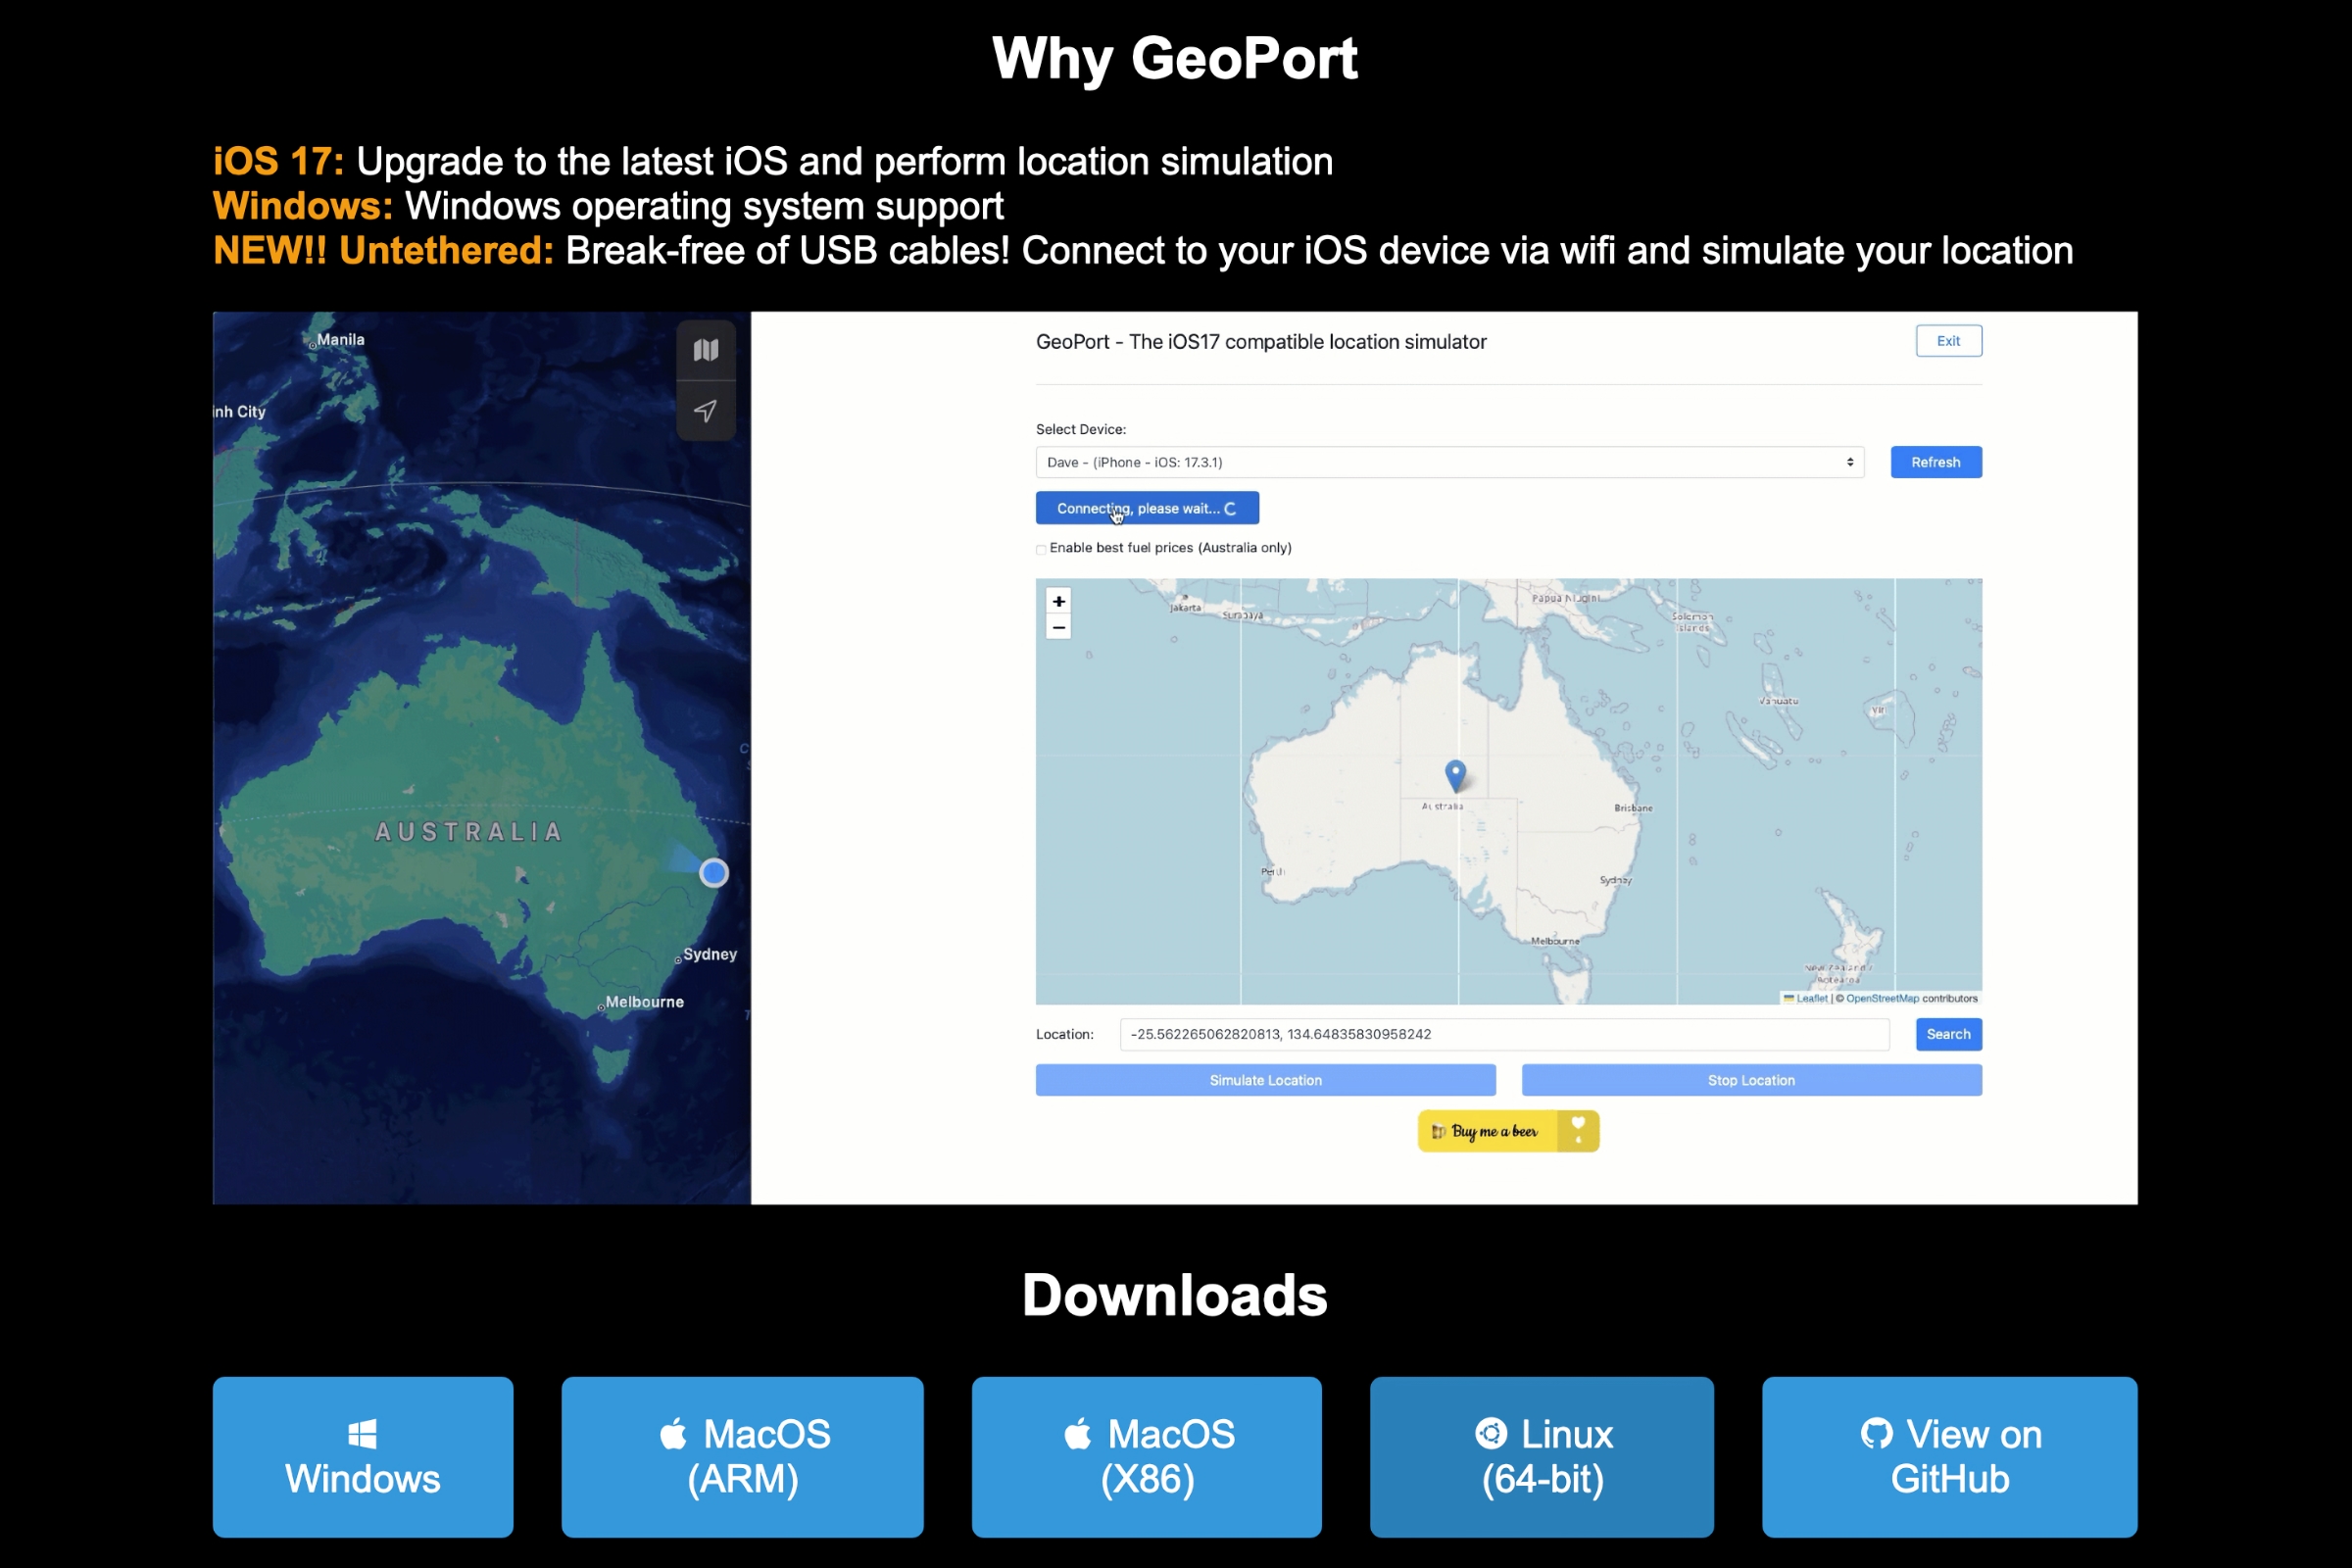Click the Exit button top-right
Image resolution: width=2352 pixels, height=1568 pixels.
[x=1946, y=341]
